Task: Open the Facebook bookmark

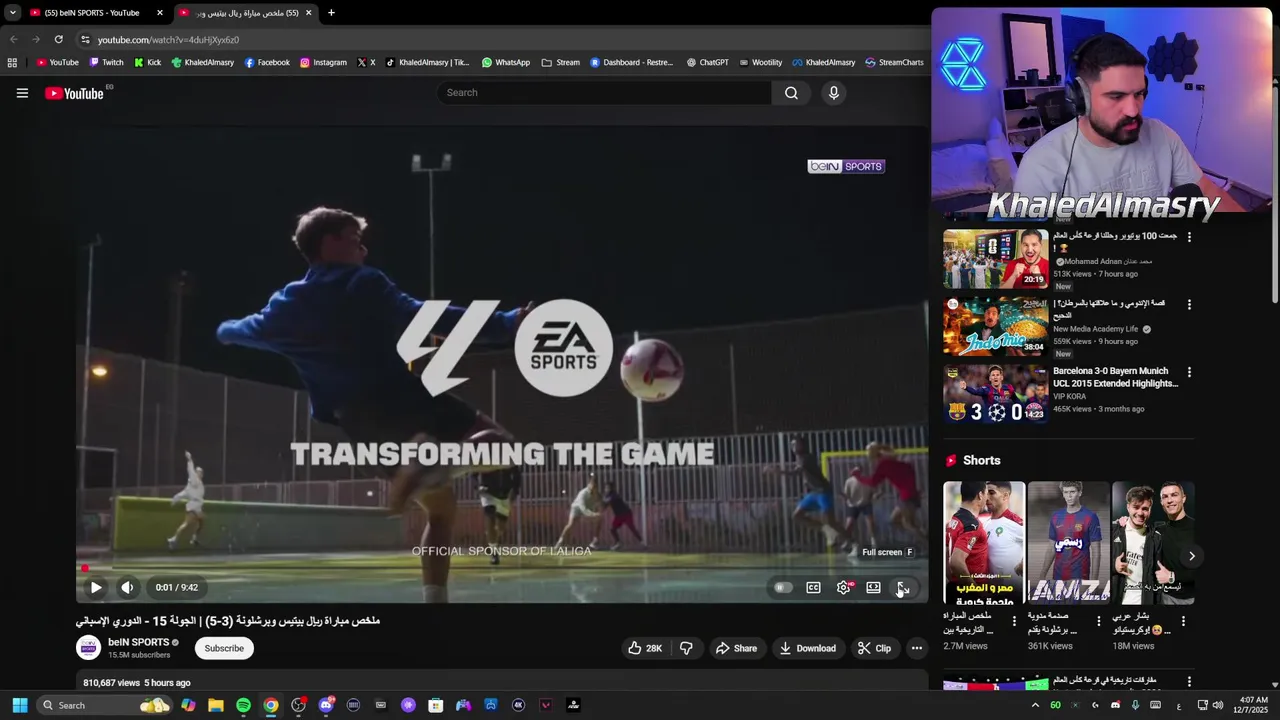Action: [267, 62]
